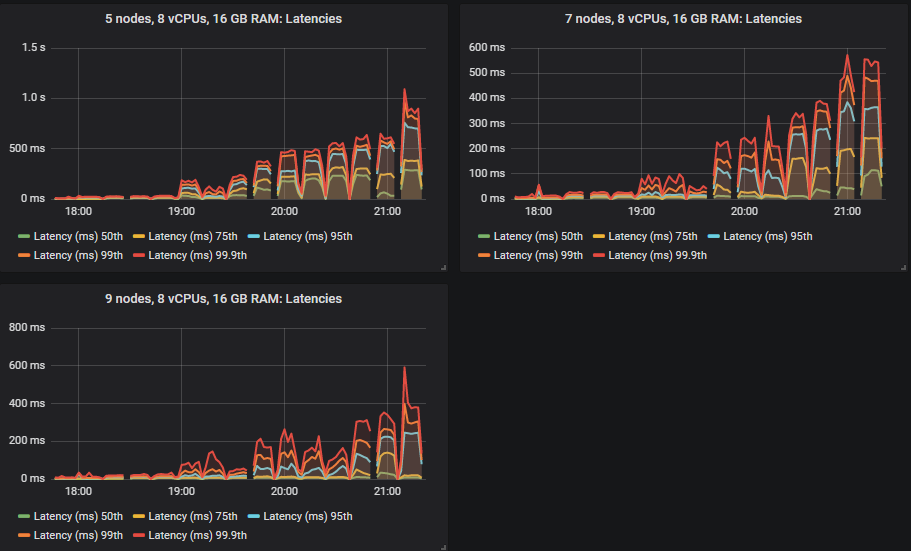911x551 pixels.
Task: Click green 50th color line icon in 9 nodes legend
Action: tap(24, 517)
